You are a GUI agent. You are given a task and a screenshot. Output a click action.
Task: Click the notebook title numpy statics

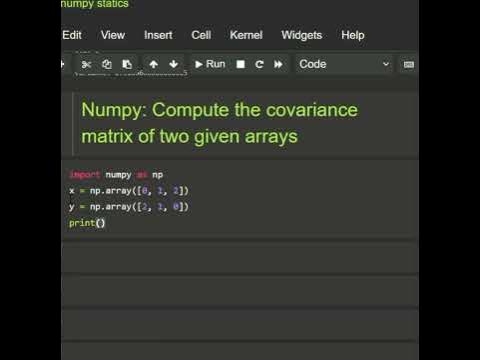pos(95,4)
